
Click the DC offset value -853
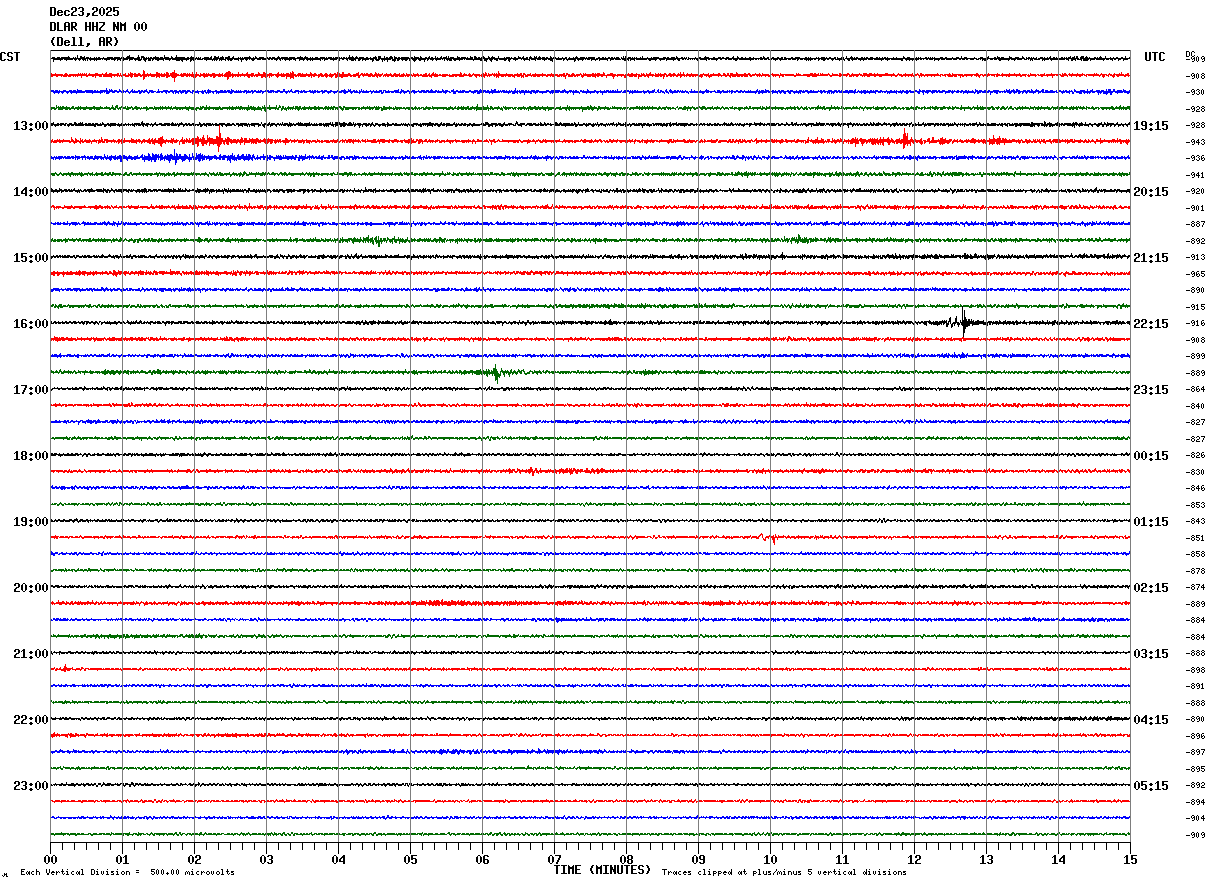tap(1196, 505)
